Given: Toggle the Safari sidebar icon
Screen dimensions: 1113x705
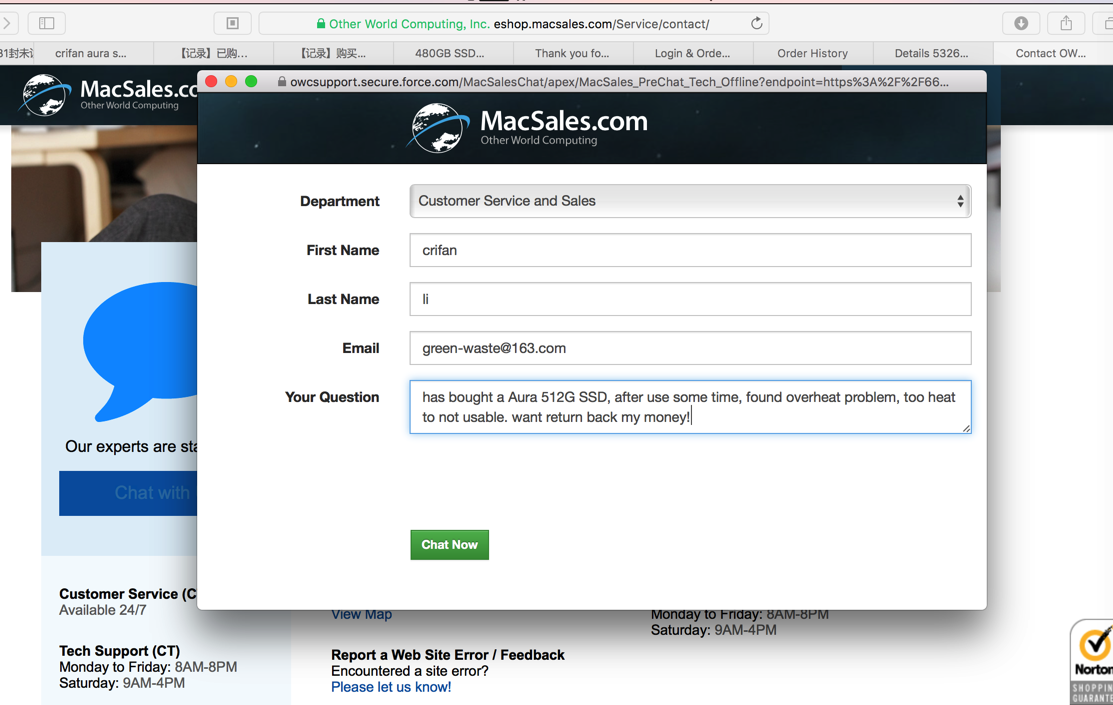Looking at the screenshot, I should click(x=47, y=23).
